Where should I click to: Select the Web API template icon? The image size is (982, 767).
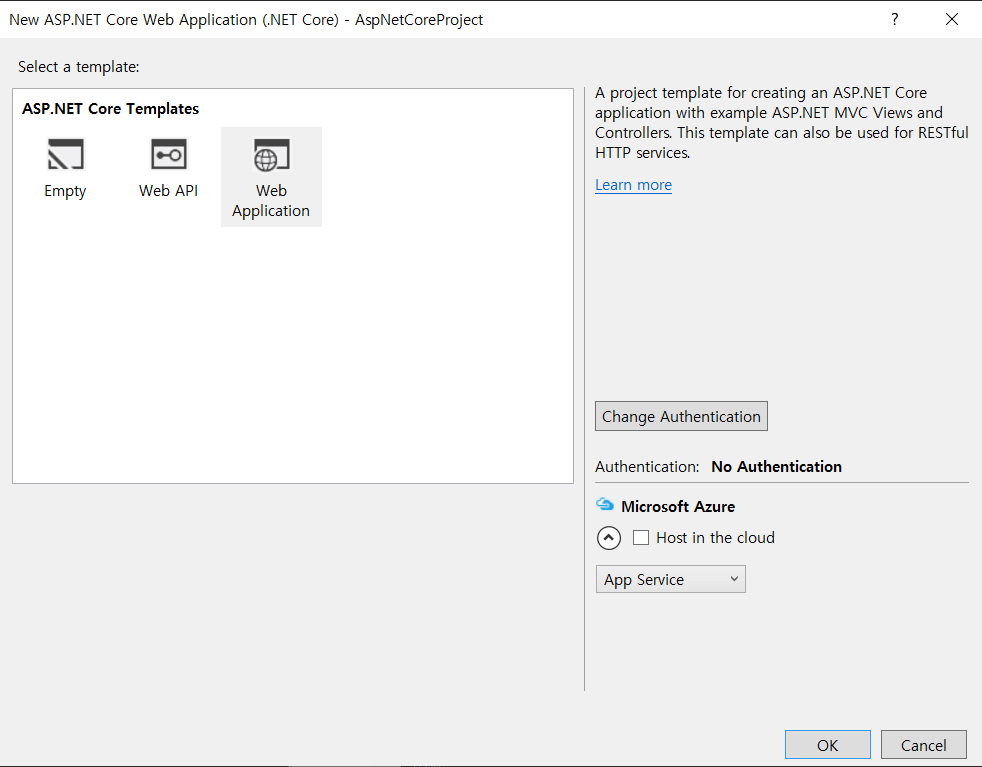(168, 155)
